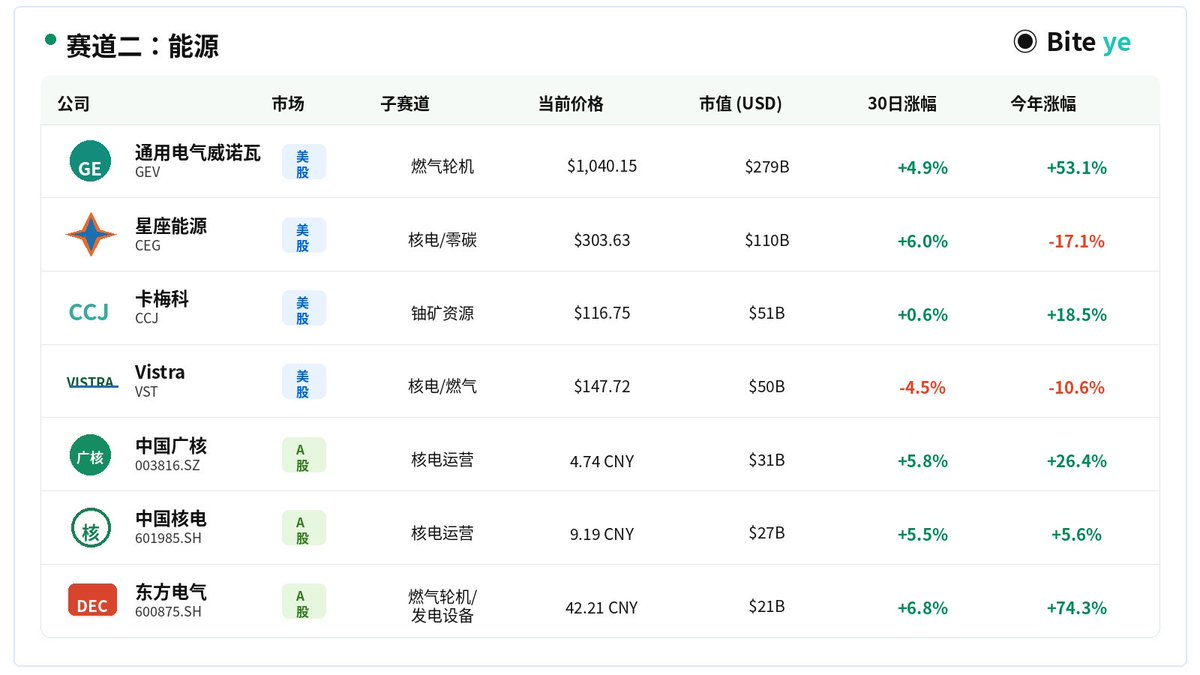The image size is (1200, 675).
Task: Click the red -17.1% year-to-date change
Action: (1076, 241)
